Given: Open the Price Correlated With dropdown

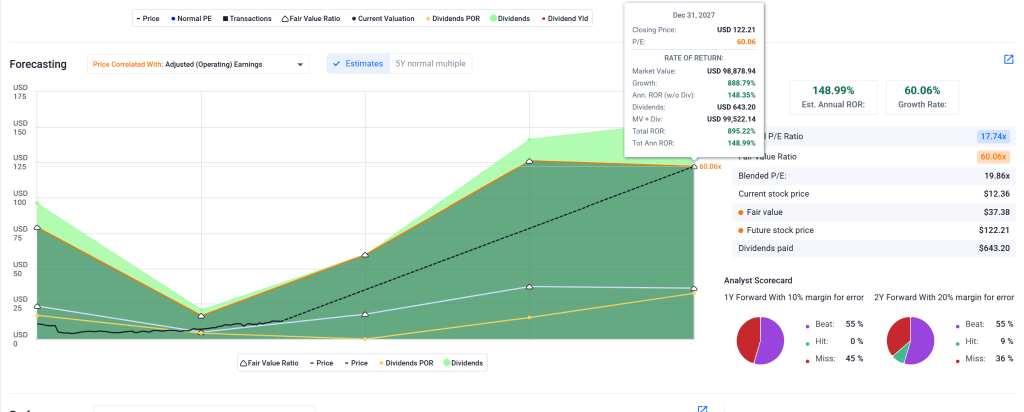Looking at the screenshot, I should [198, 64].
